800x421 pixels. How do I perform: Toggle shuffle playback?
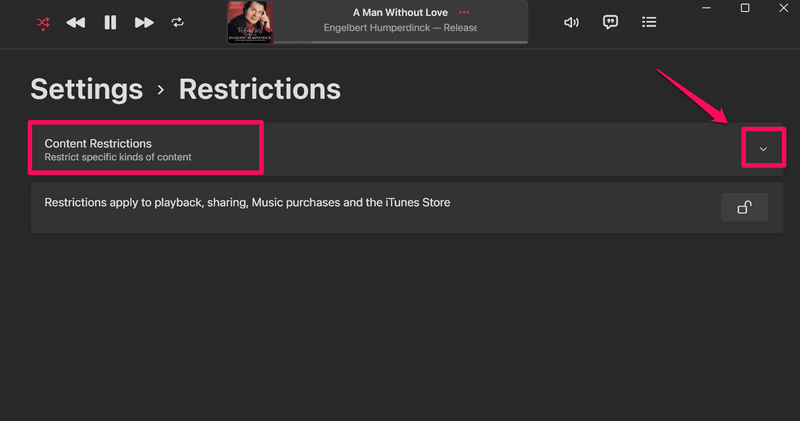point(43,22)
